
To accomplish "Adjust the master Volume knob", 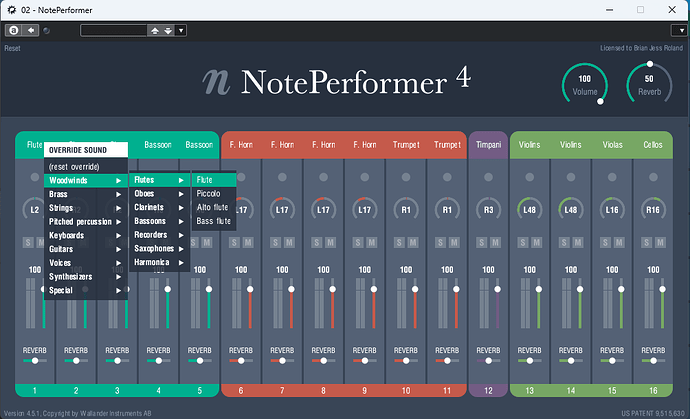I will (584, 85).
